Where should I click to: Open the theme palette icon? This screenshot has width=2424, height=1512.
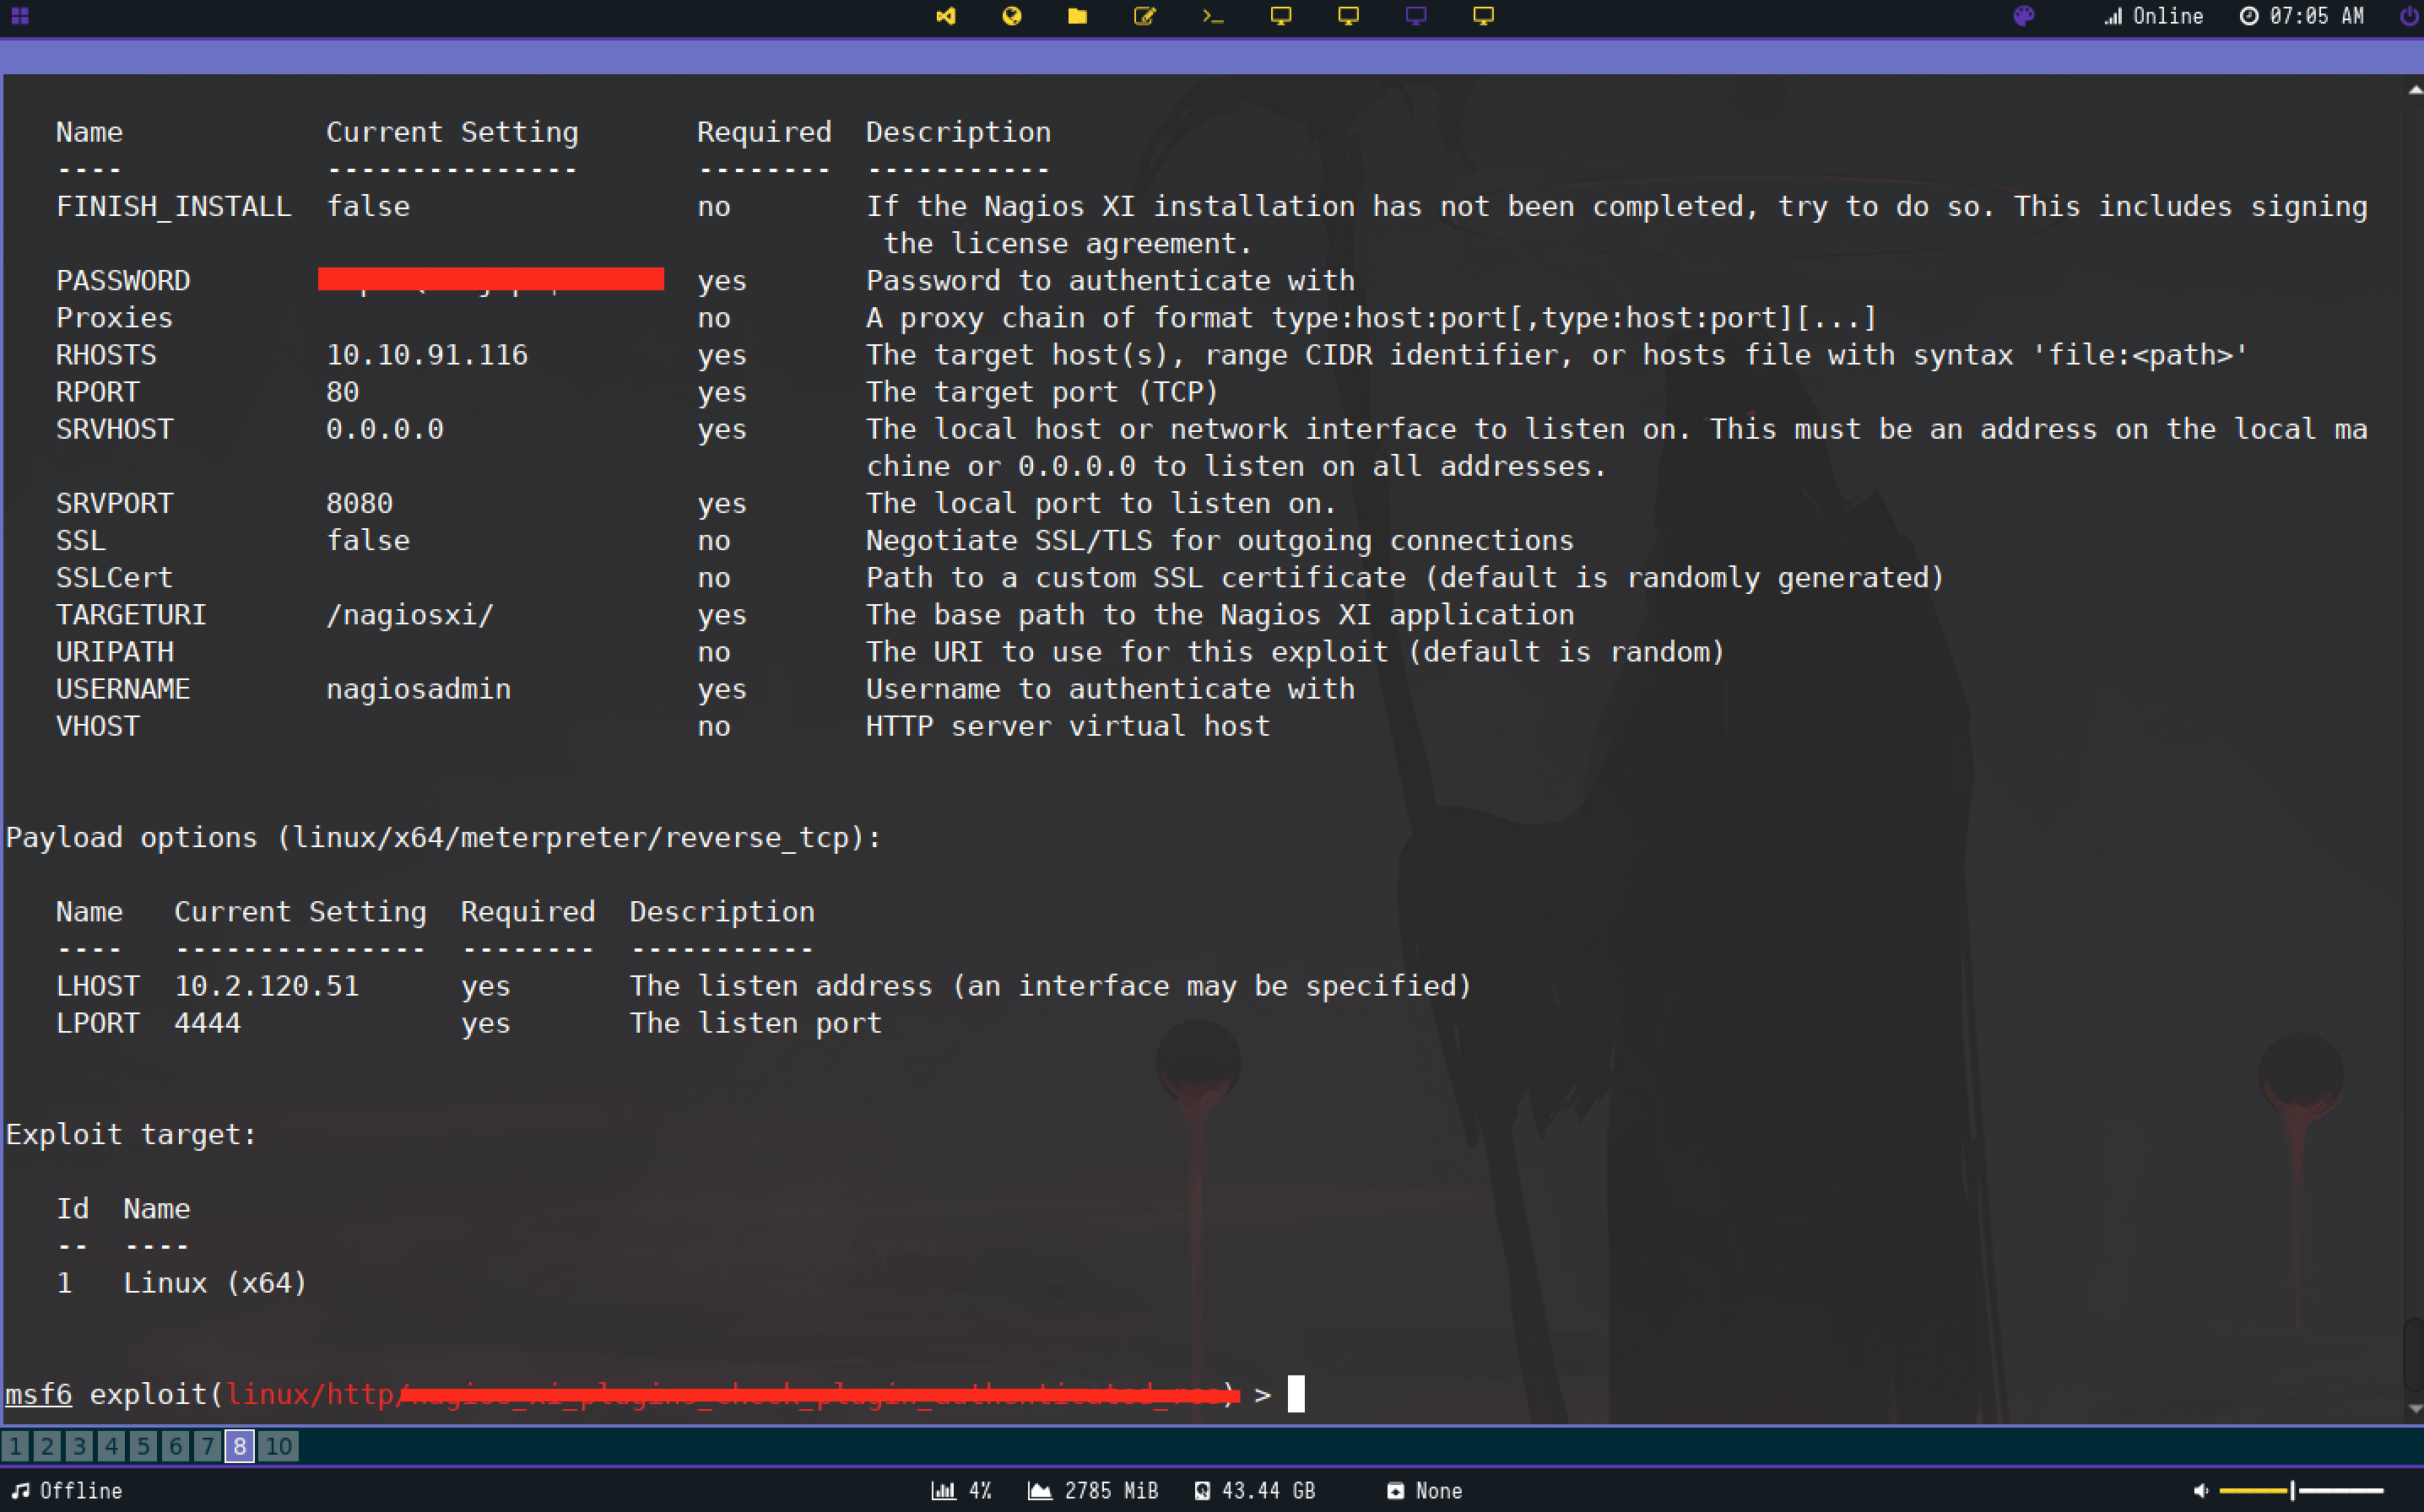[2024, 16]
